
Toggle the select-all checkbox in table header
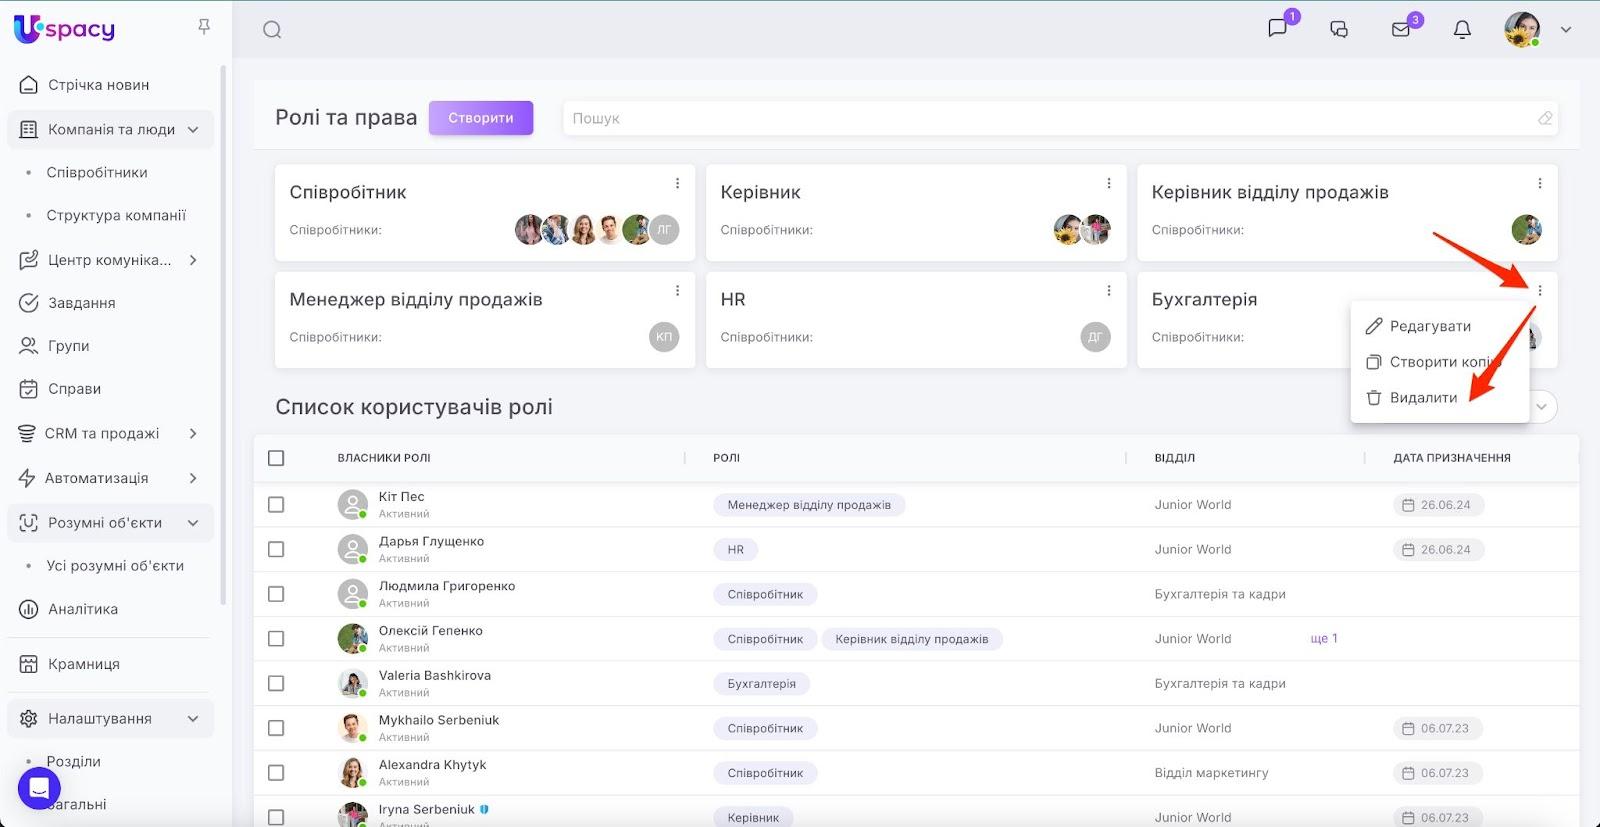click(276, 458)
